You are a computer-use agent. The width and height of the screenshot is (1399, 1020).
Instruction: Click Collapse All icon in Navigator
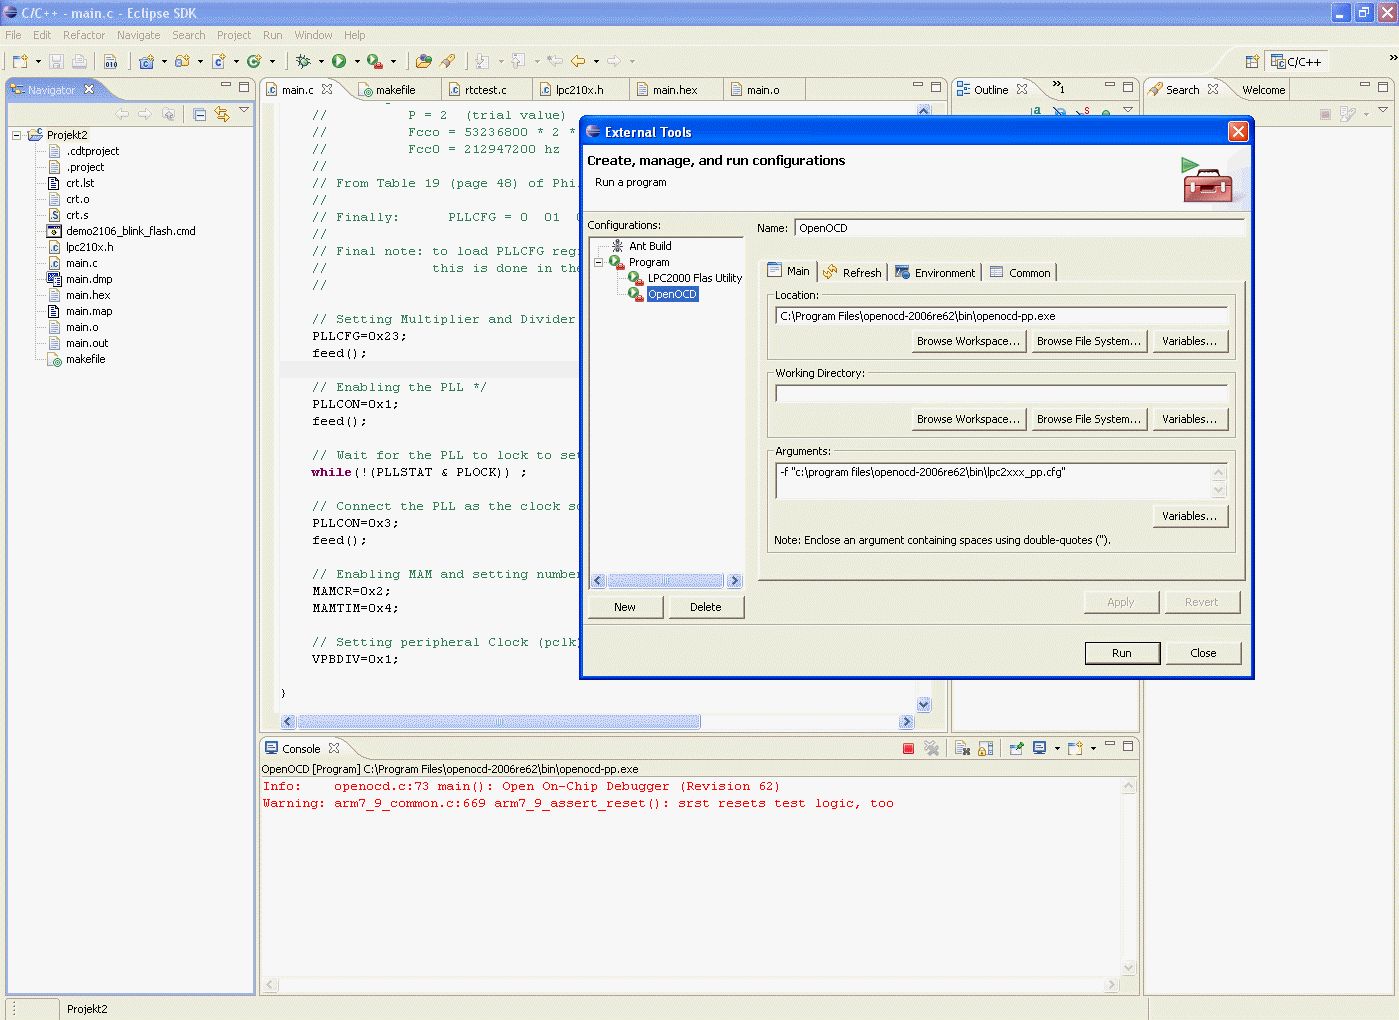pyautogui.click(x=200, y=114)
